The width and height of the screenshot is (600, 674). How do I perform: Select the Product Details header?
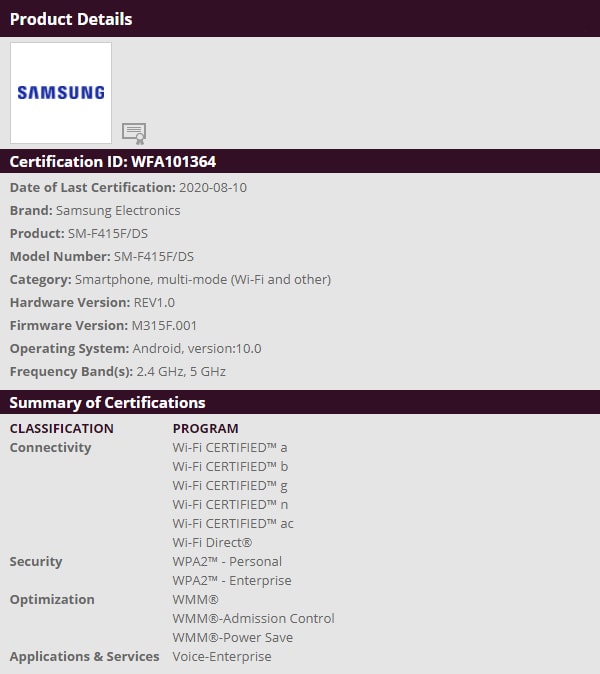pos(71,19)
